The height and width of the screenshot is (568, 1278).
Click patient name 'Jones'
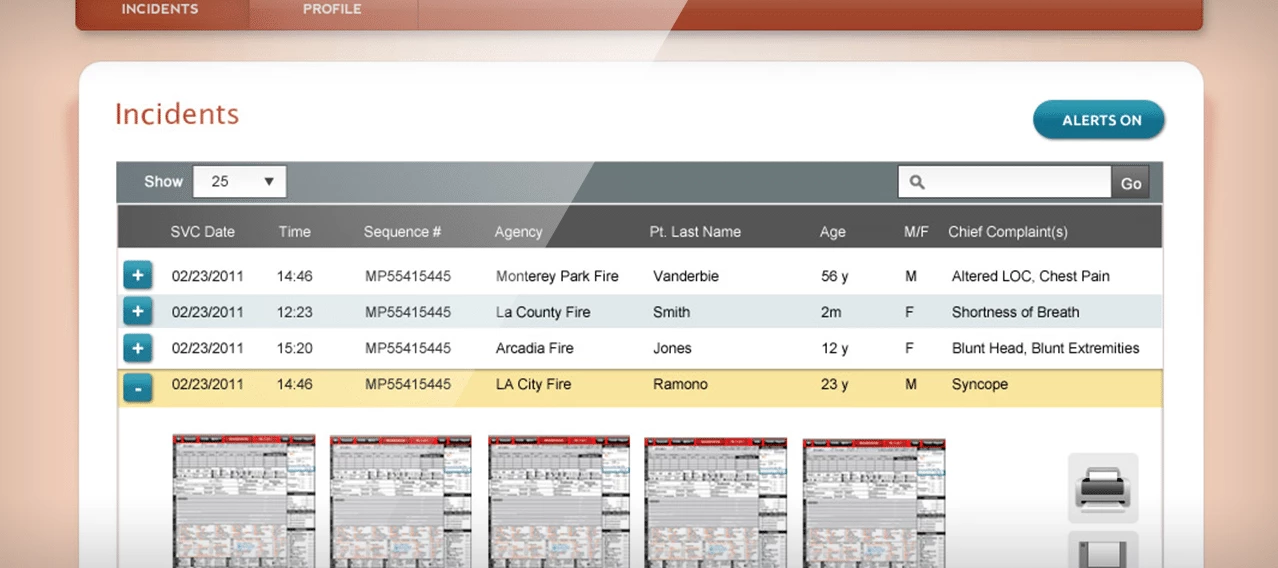(672, 348)
